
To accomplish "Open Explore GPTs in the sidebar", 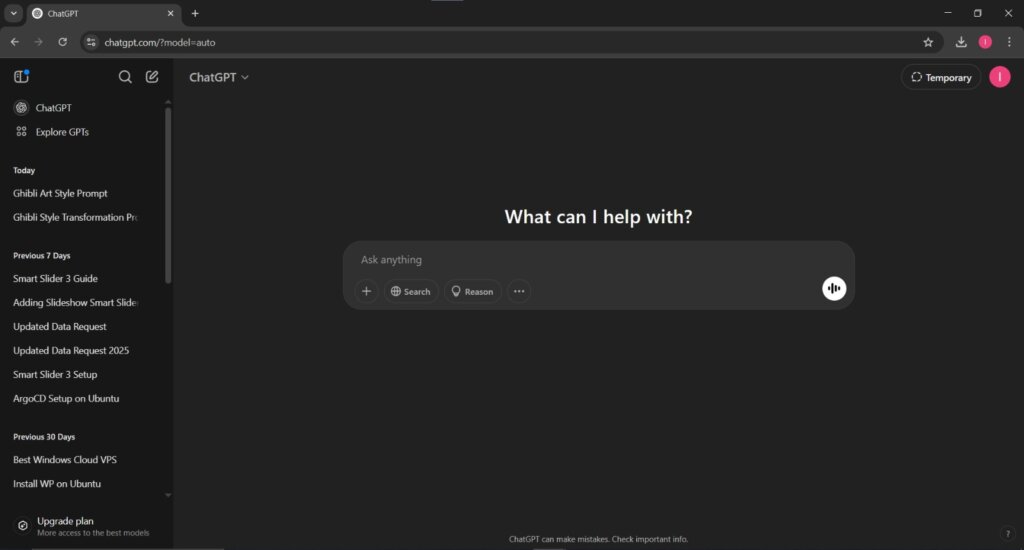I will 86,132.
